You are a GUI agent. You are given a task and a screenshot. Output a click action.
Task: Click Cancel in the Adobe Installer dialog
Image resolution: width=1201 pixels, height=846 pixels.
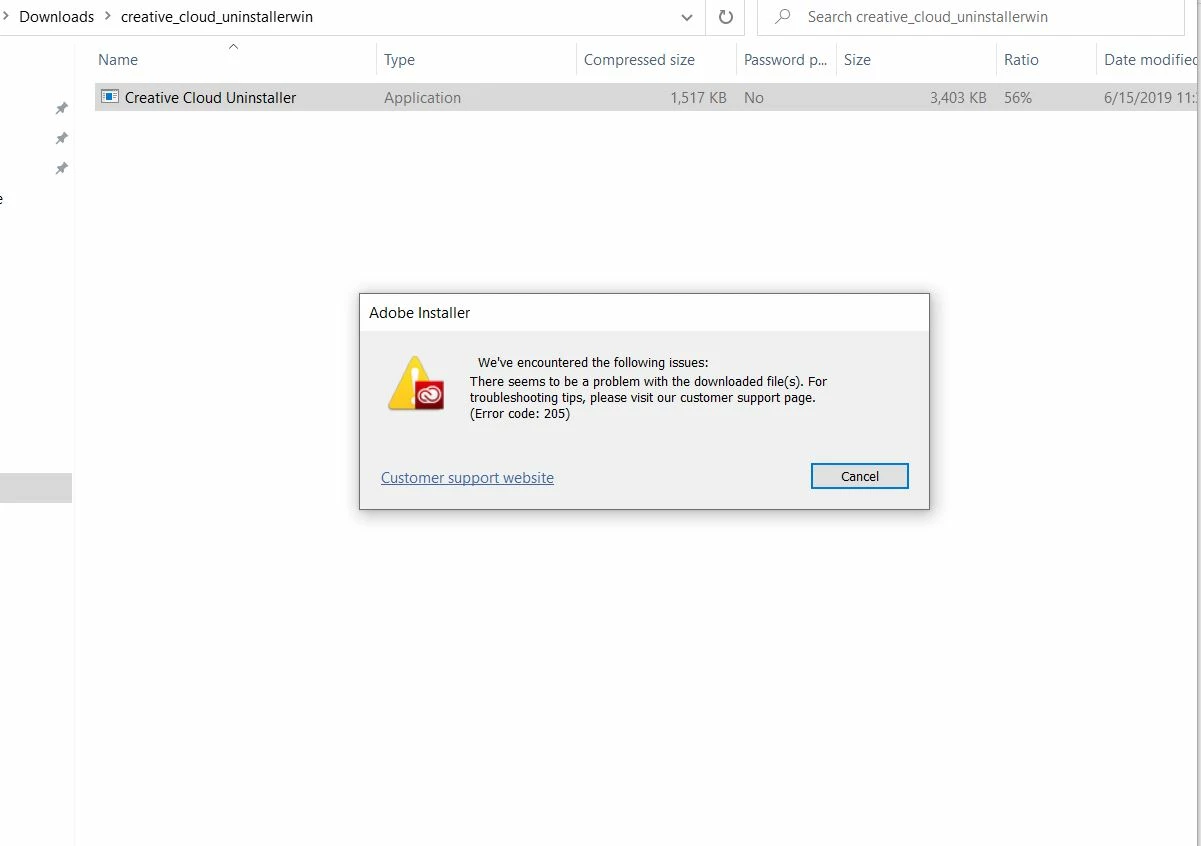tap(860, 476)
